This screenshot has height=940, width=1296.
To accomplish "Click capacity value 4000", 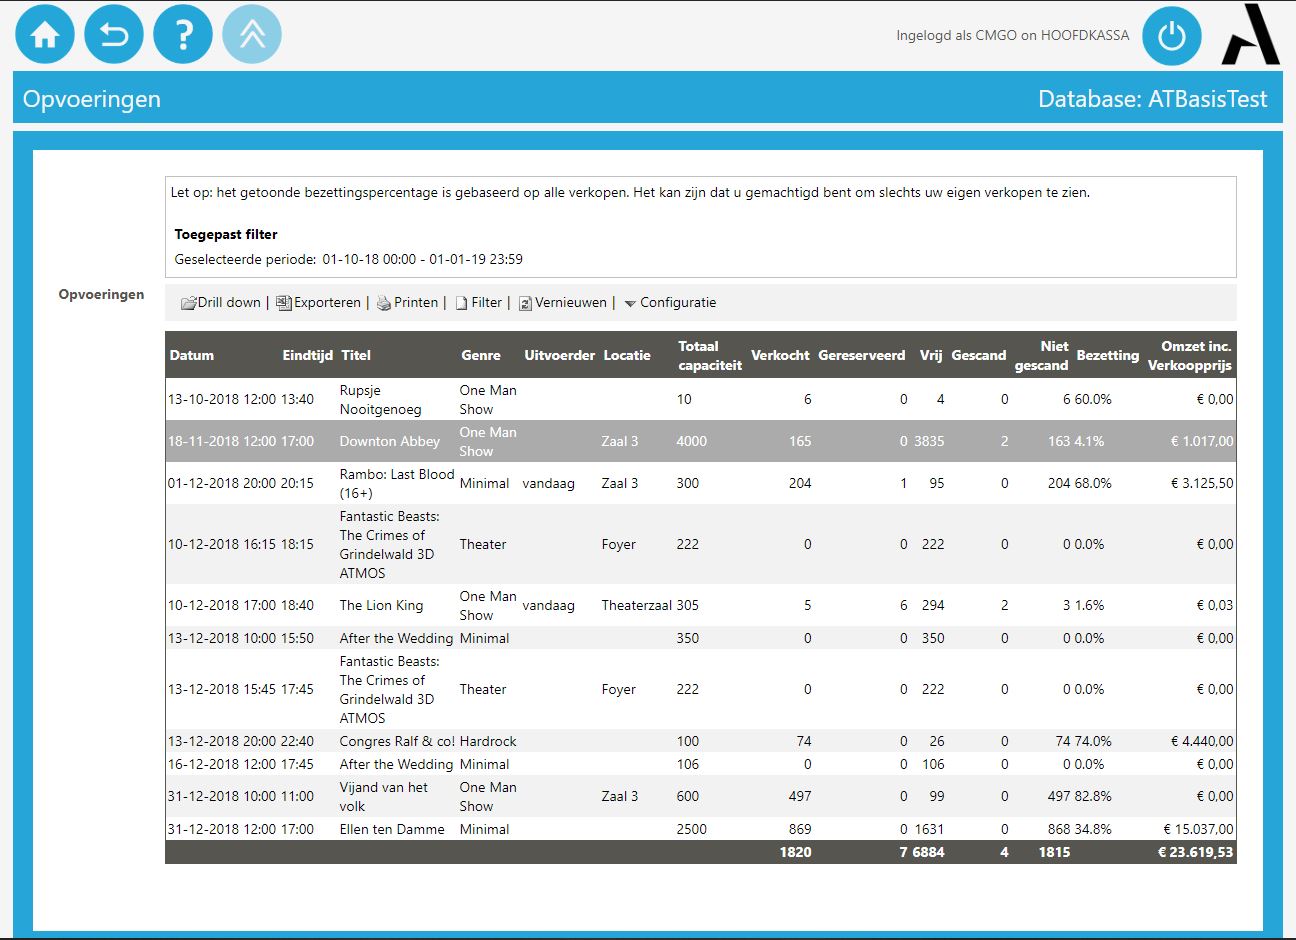I will tap(692, 441).
